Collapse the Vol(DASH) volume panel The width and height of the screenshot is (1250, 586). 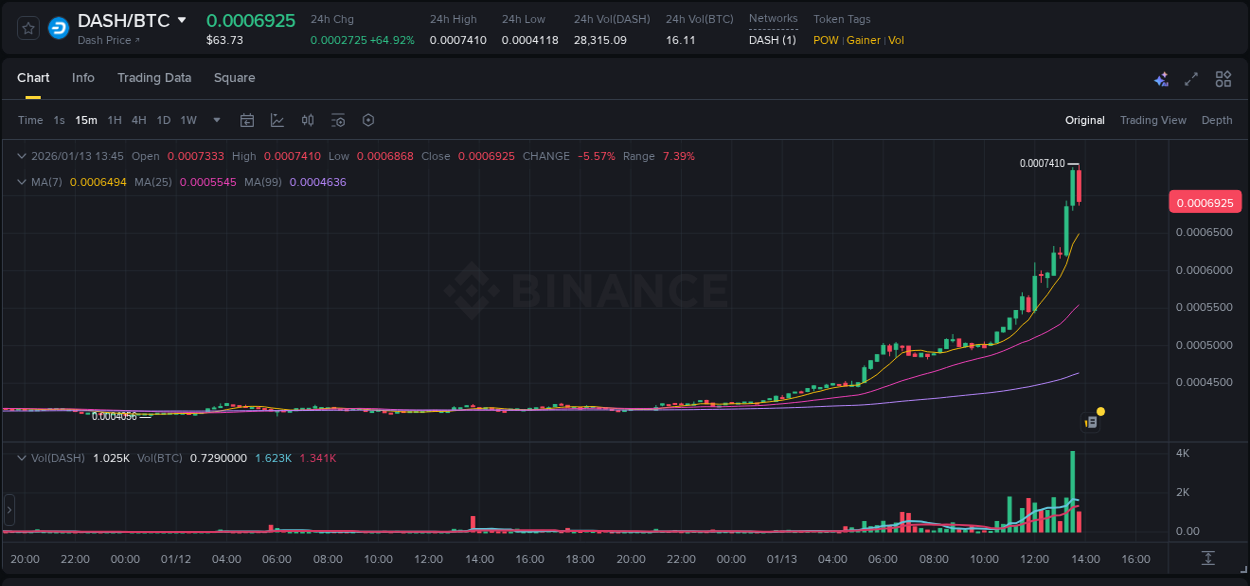(21, 456)
